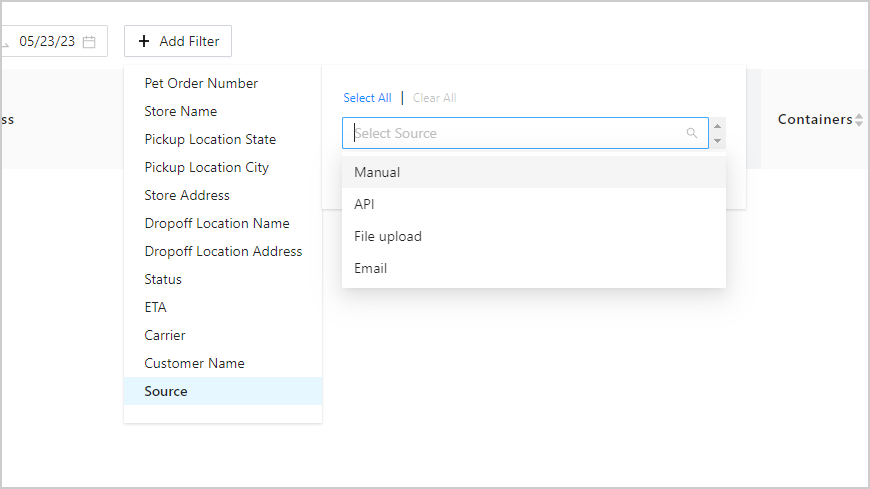Focus the Select Source search field
Image resolution: width=870 pixels, height=489 pixels.
(x=515, y=133)
